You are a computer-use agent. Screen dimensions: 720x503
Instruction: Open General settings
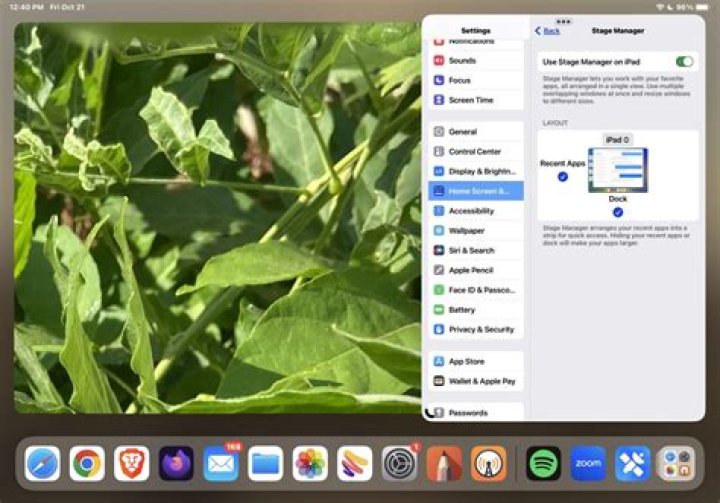tap(476, 132)
